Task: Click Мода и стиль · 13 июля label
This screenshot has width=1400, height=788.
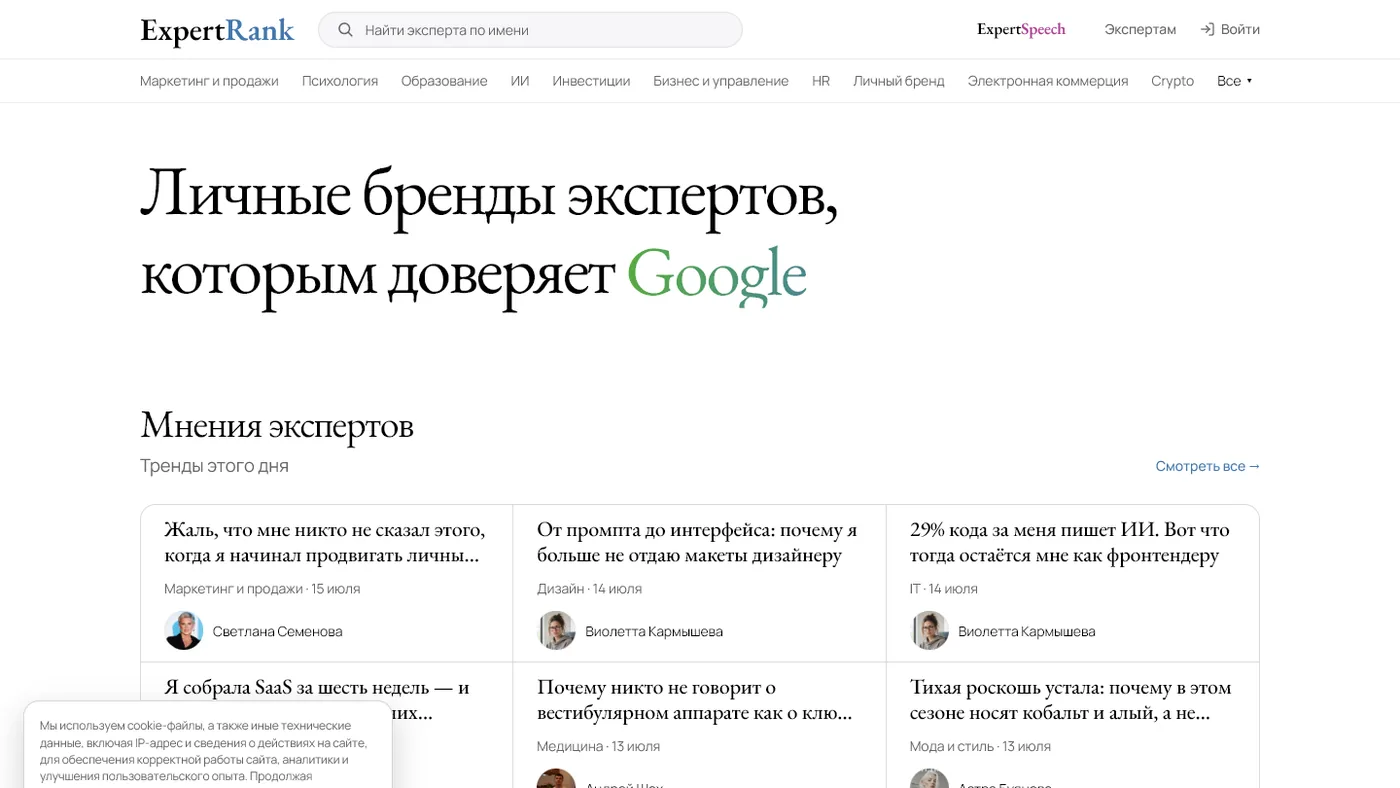Action: (980, 747)
